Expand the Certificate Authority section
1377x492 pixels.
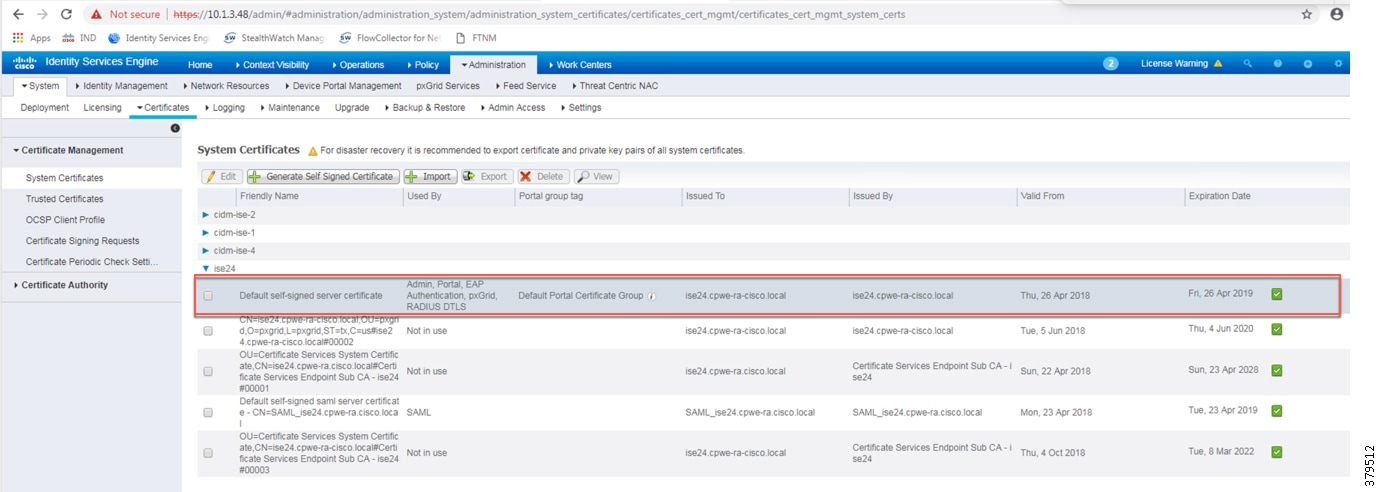coord(61,286)
